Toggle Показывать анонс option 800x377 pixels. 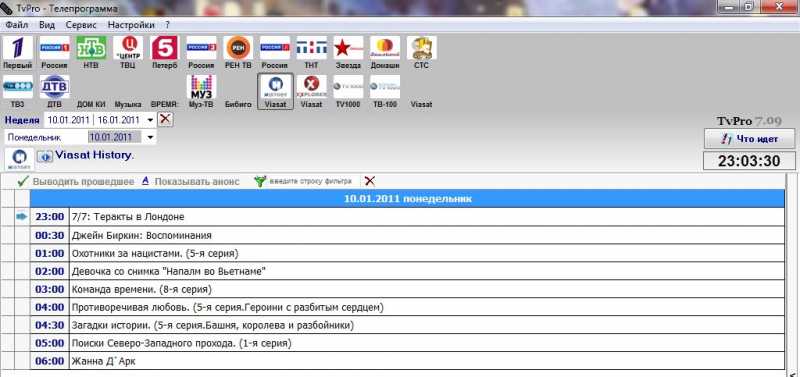tap(190, 182)
